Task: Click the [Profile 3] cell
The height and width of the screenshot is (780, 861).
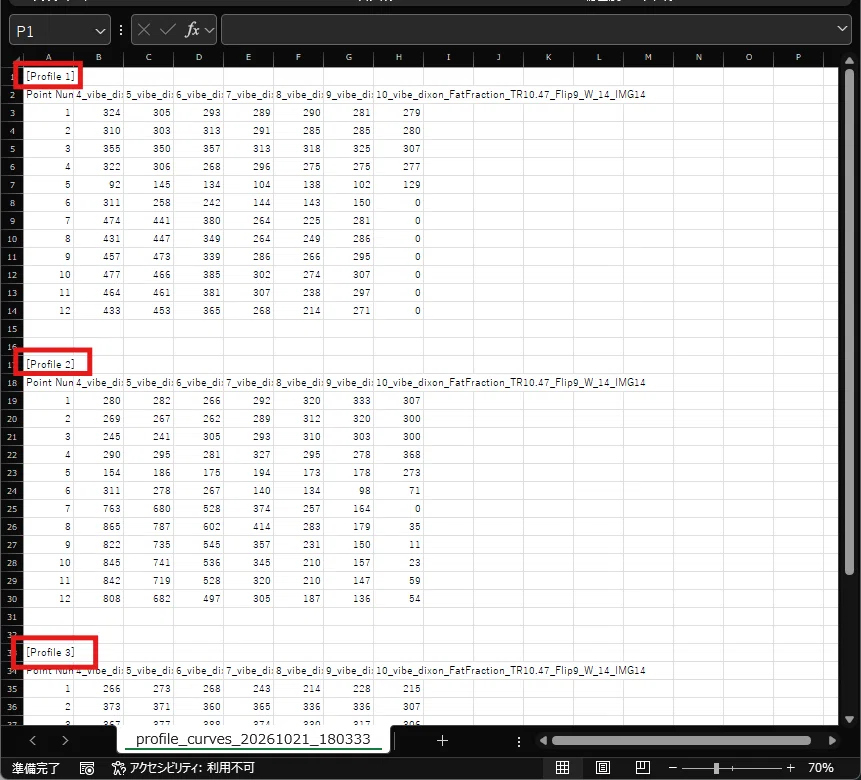Action: click(49, 652)
